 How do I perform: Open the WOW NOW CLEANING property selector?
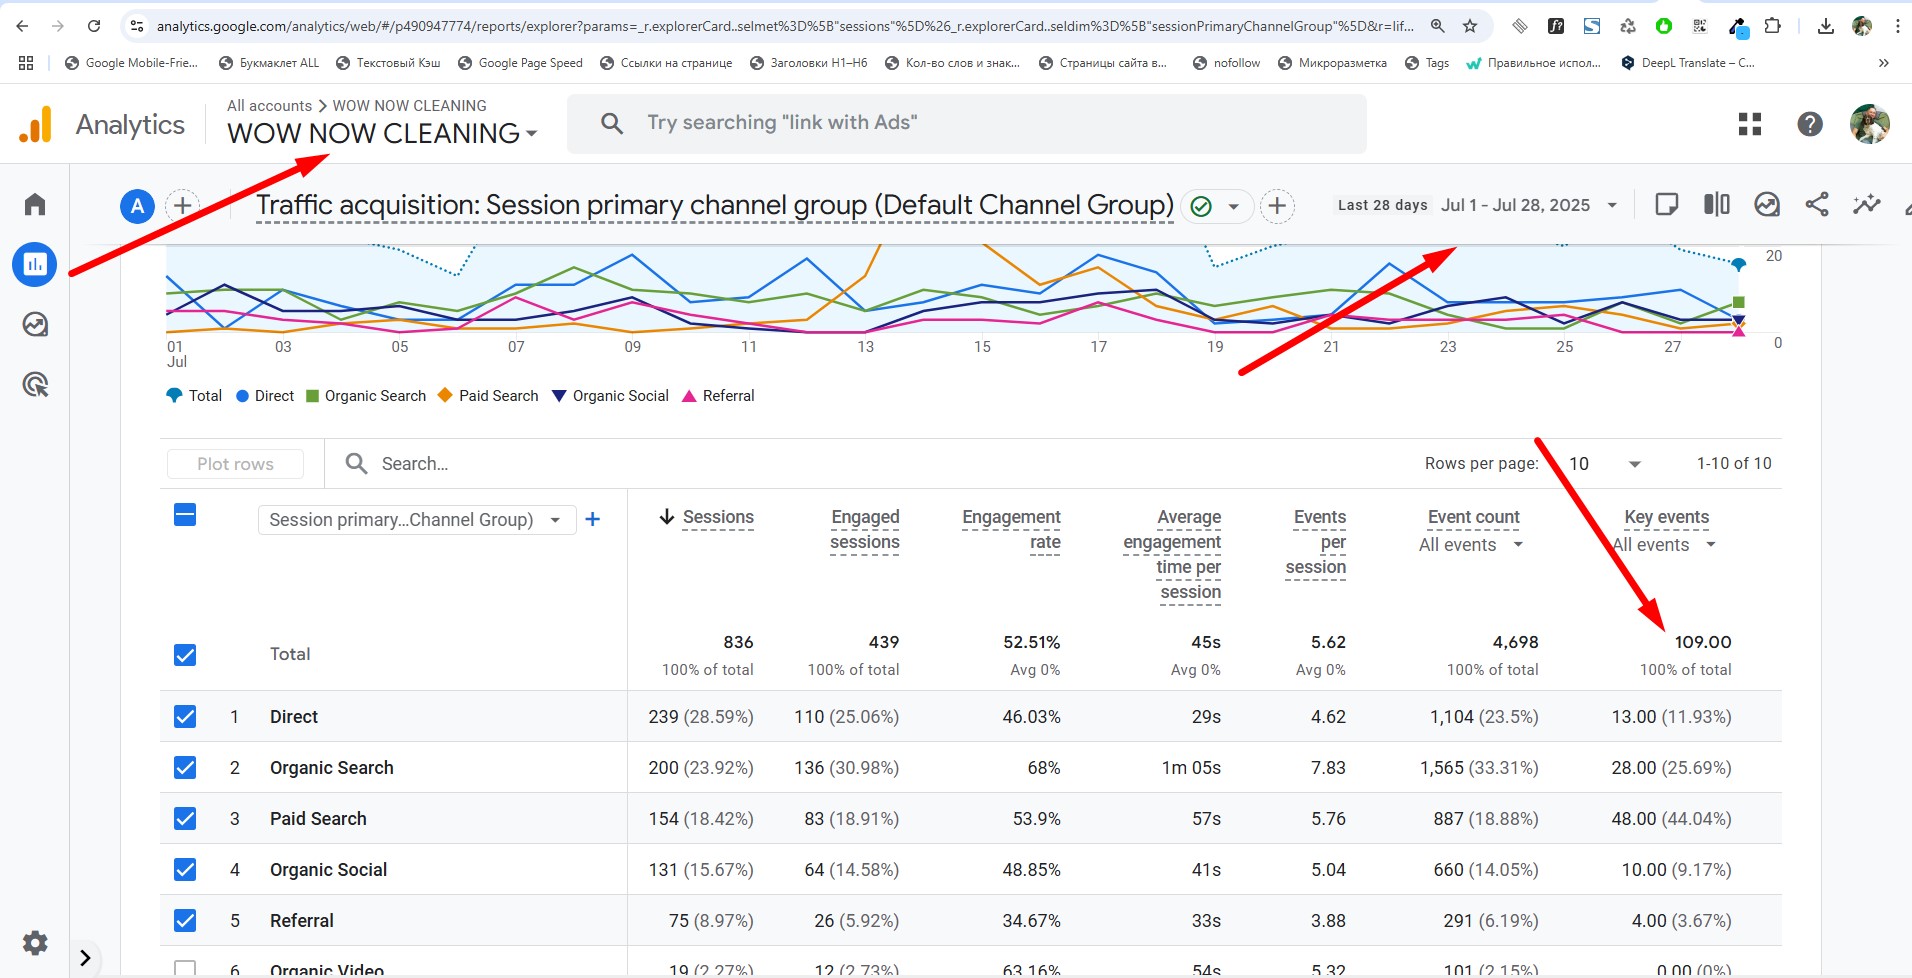coord(382,133)
